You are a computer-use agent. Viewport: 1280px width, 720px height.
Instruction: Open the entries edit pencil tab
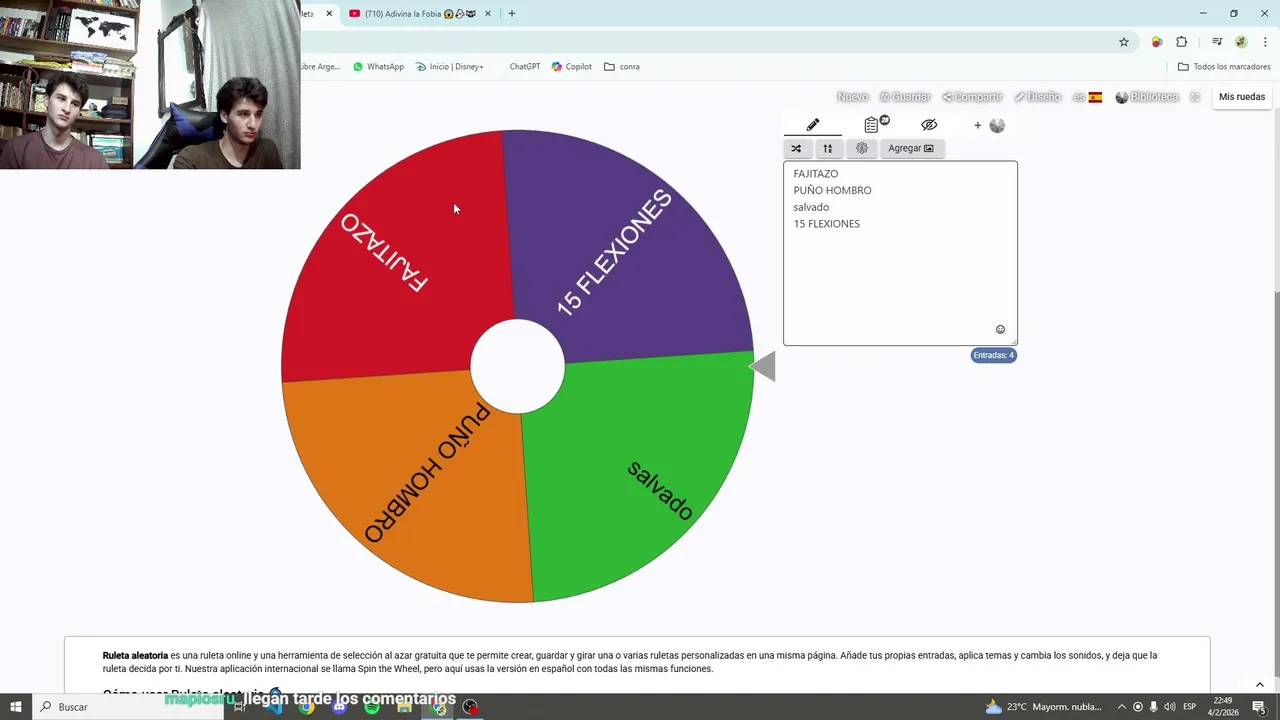point(813,125)
